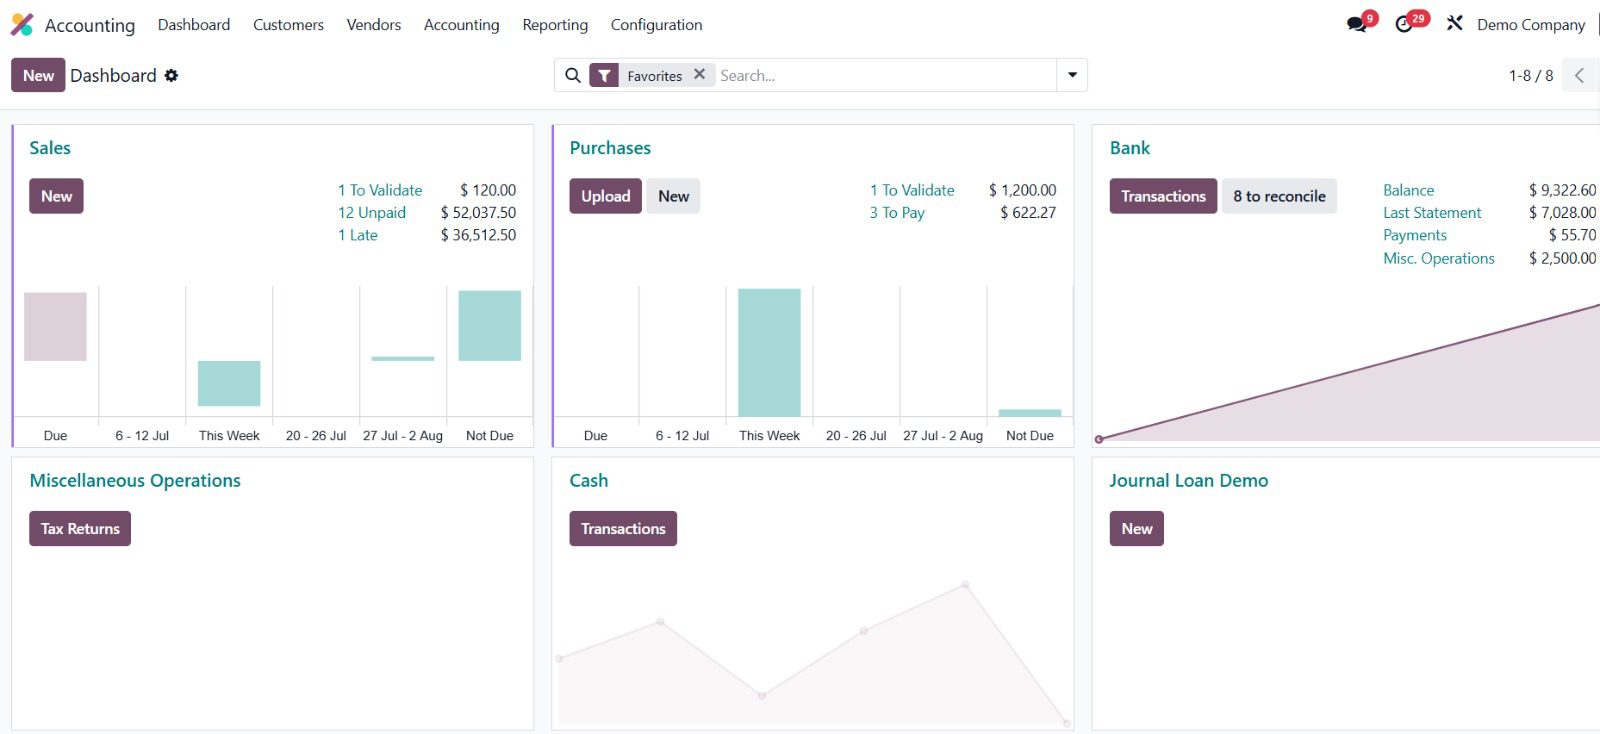The image size is (1600, 734).
Task: Open the Demo Company switcher
Action: (1530, 25)
